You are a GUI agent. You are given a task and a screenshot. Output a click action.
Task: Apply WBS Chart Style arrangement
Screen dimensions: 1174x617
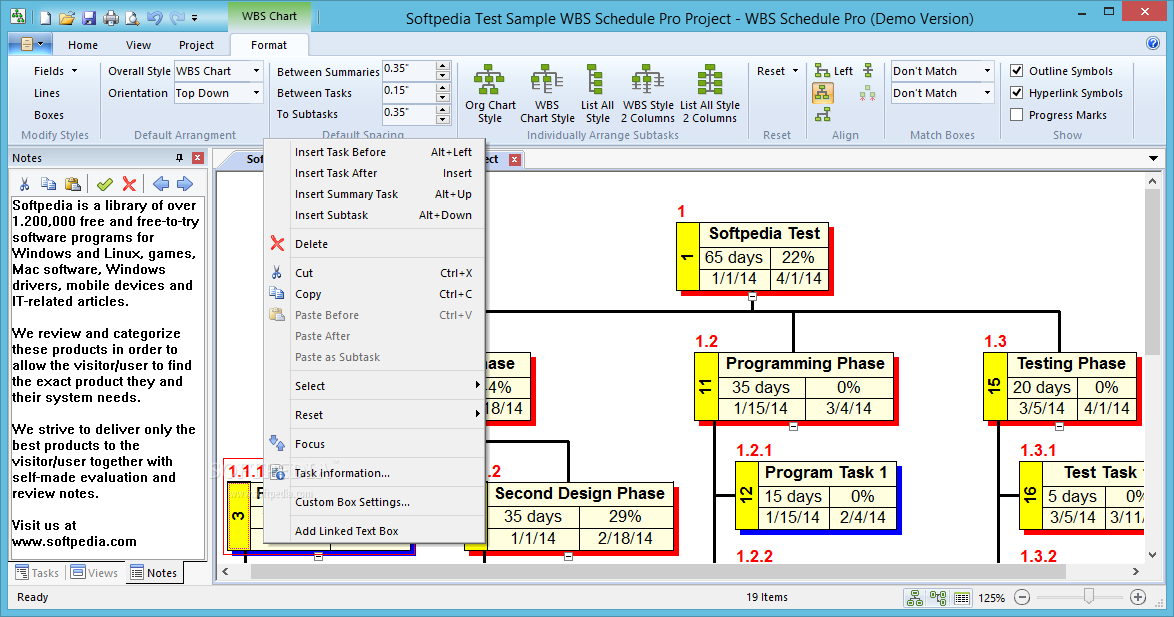[547, 94]
